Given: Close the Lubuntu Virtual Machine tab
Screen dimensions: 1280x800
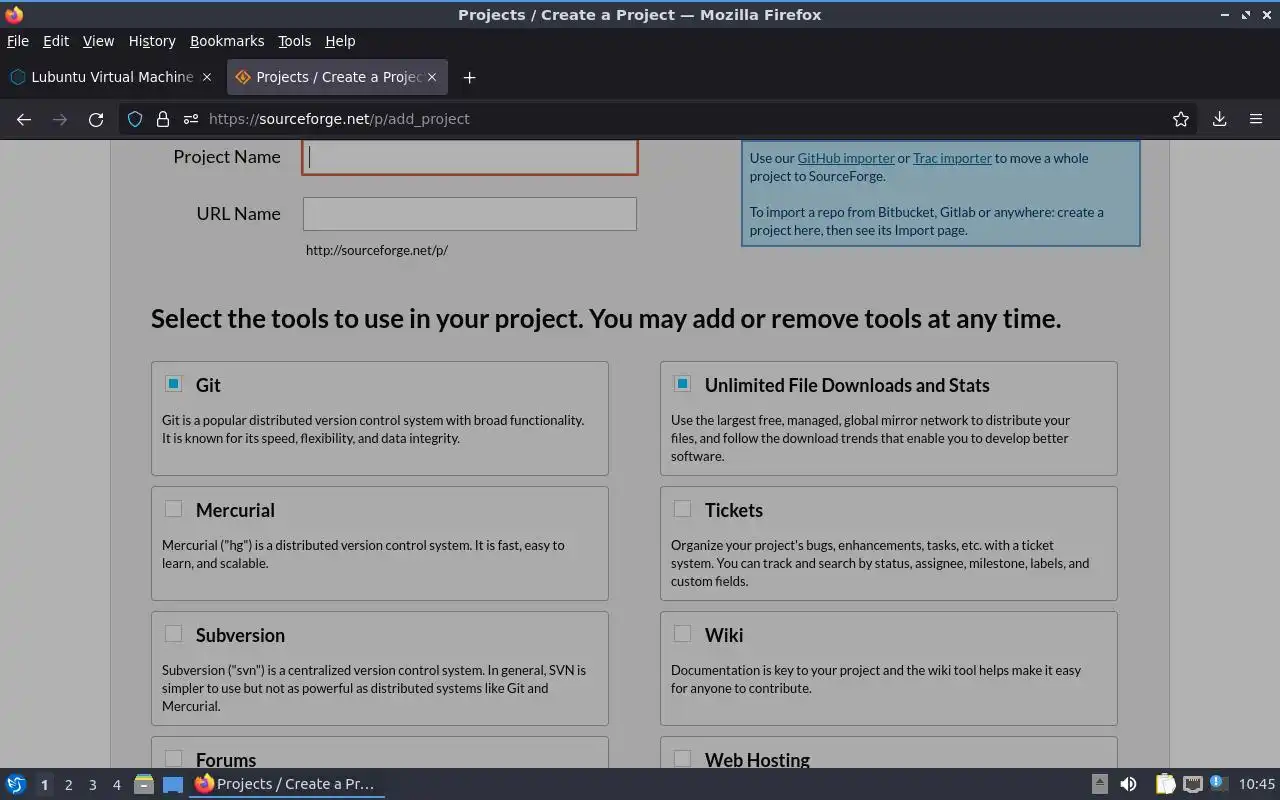Looking at the screenshot, I should click(207, 77).
